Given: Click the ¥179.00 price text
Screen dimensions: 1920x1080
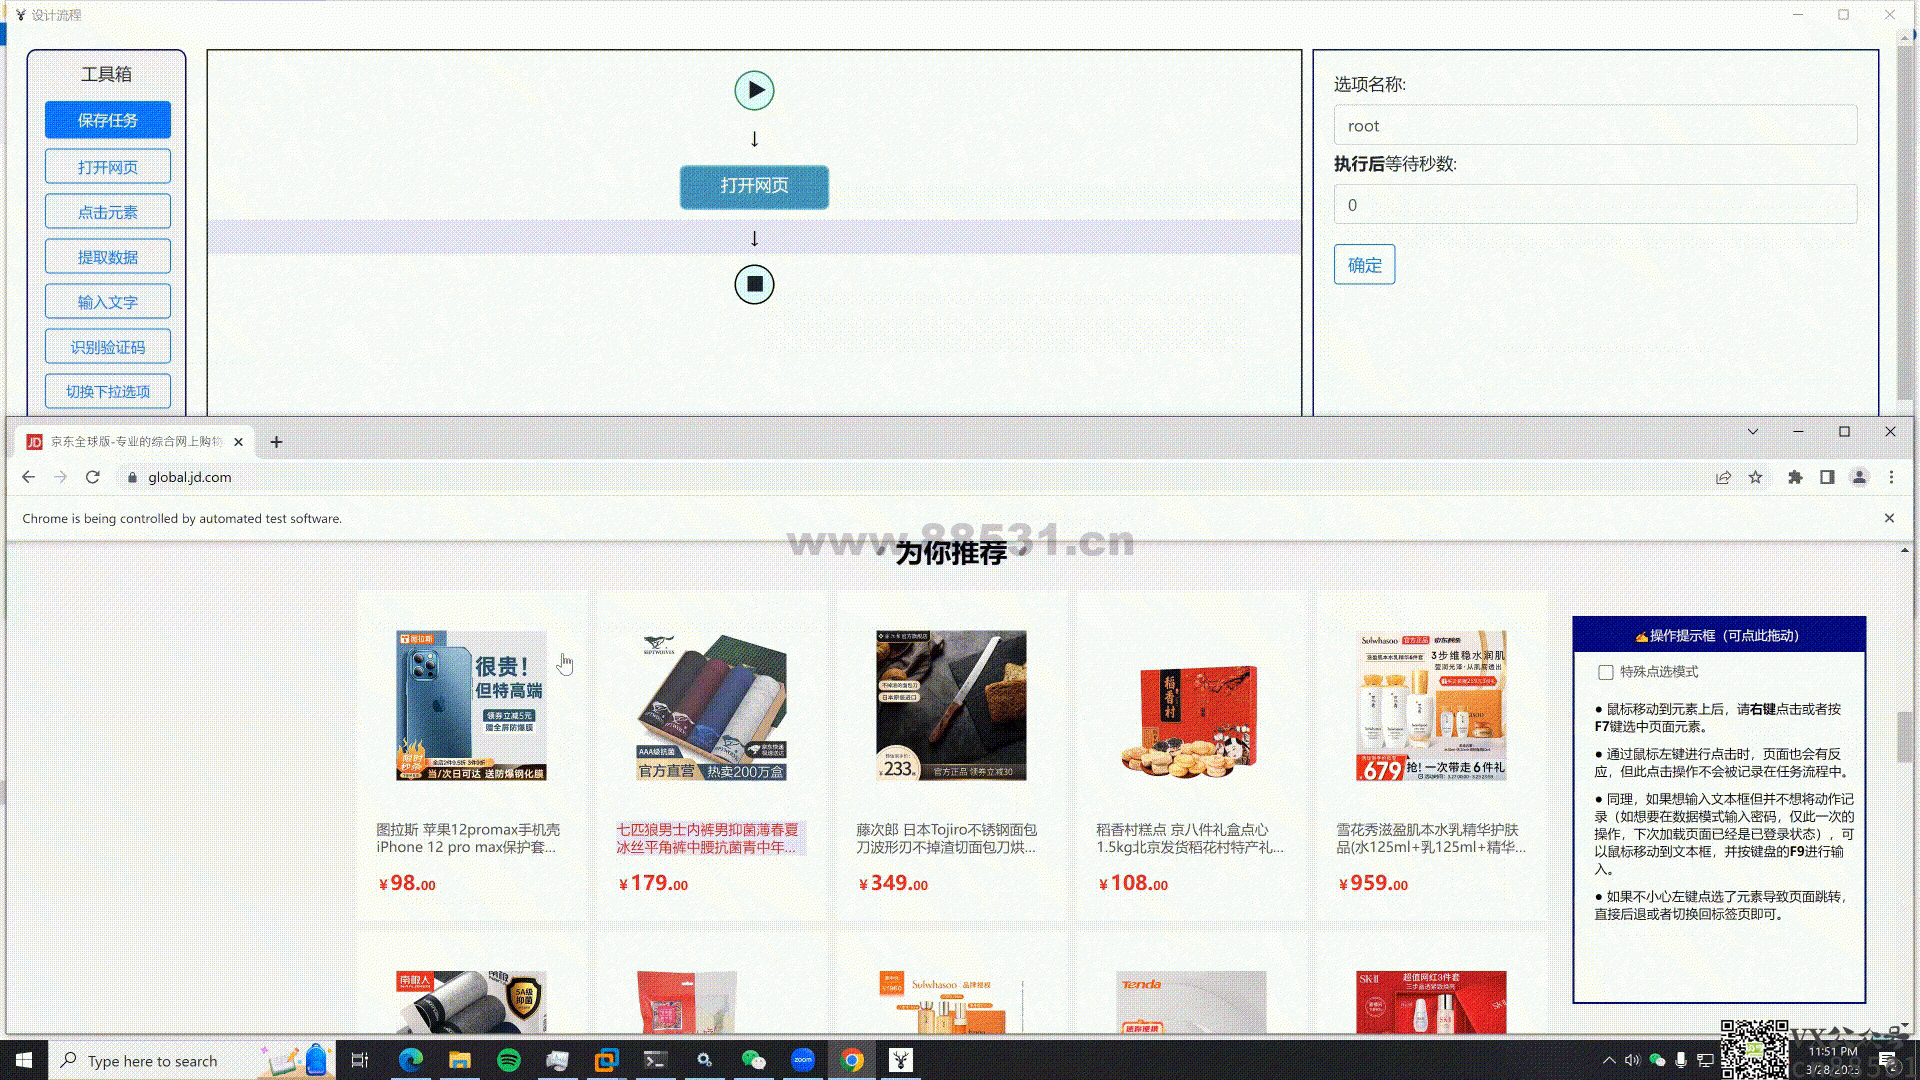Looking at the screenshot, I should (653, 883).
